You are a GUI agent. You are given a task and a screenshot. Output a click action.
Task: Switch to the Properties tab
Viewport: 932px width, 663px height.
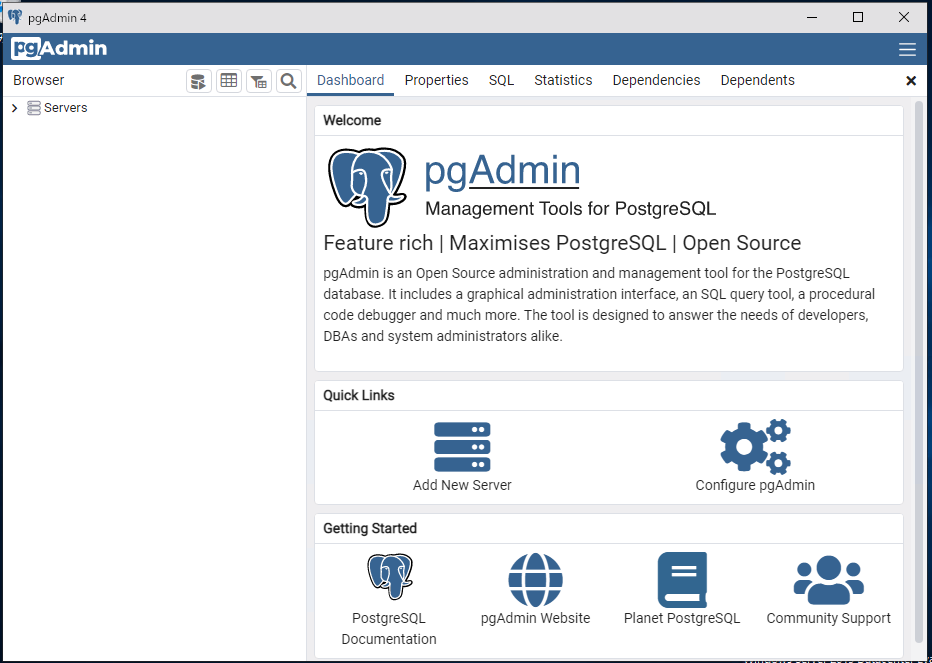436,80
